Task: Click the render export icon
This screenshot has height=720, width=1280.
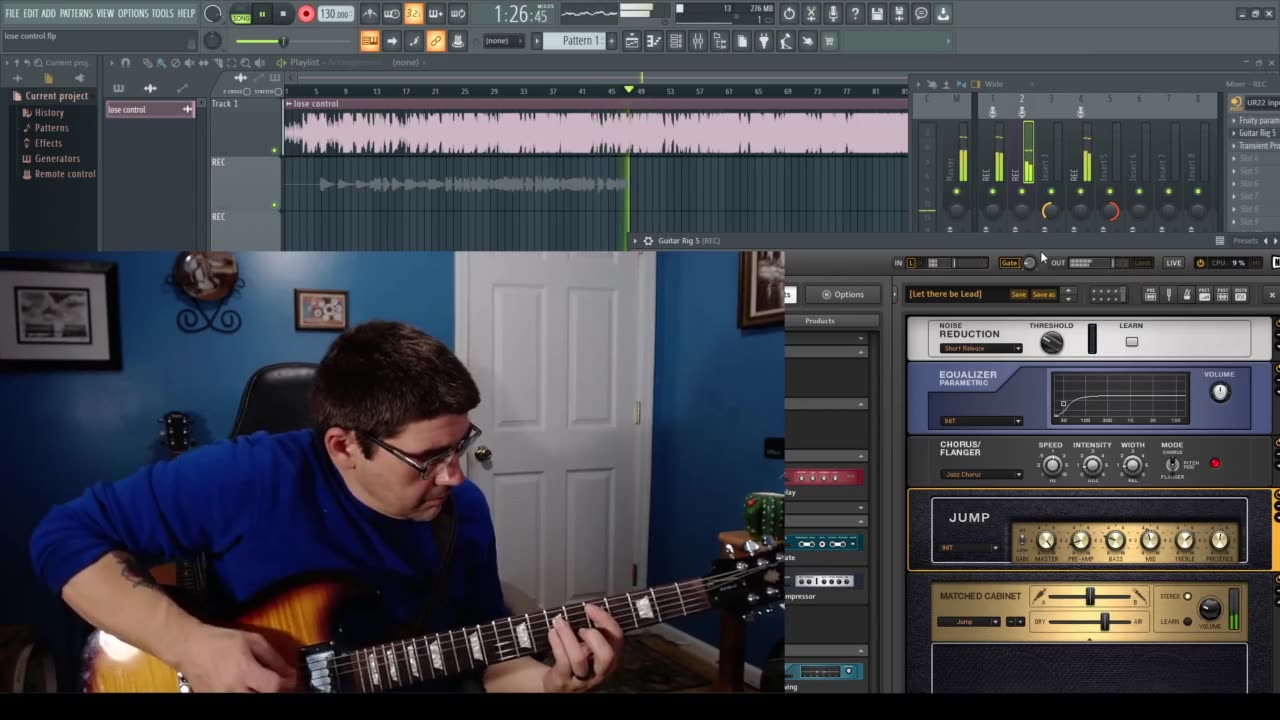Action: 899,14
